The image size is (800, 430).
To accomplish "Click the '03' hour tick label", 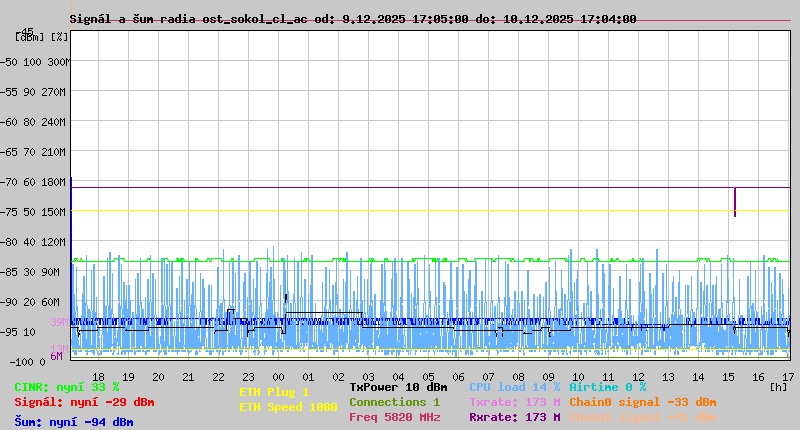I will coord(368,377).
